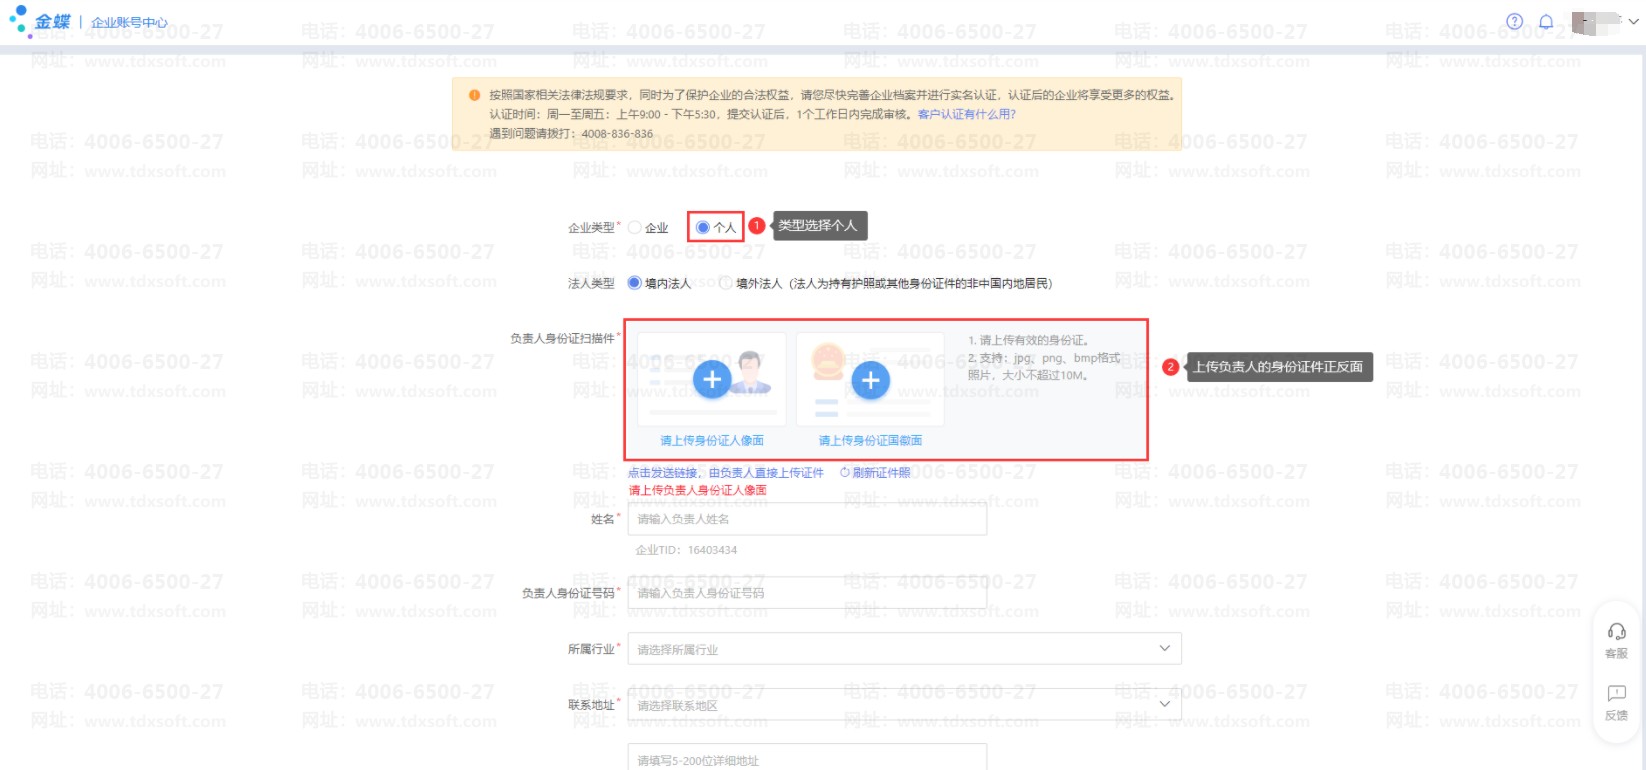This screenshot has height=770, width=1646.
Task: Open customer service (客服) headset icon
Action: point(1616,632)
